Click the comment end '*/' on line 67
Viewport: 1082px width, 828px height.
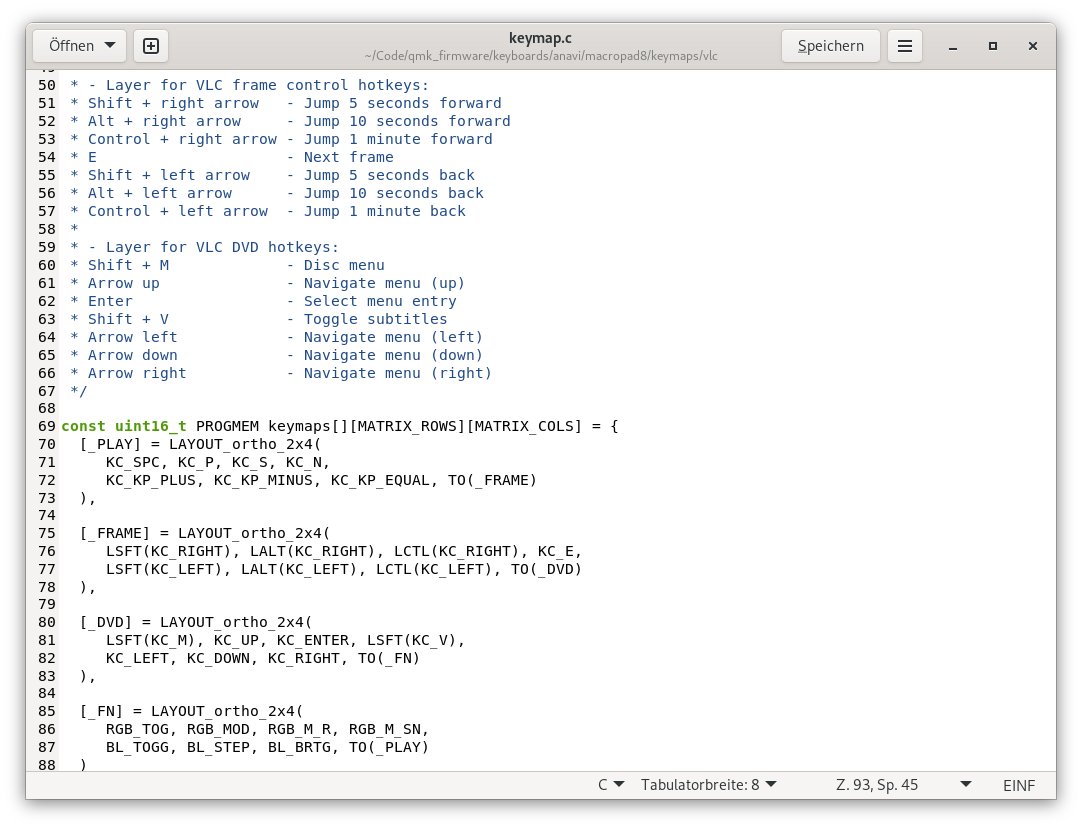pos(79,391)
